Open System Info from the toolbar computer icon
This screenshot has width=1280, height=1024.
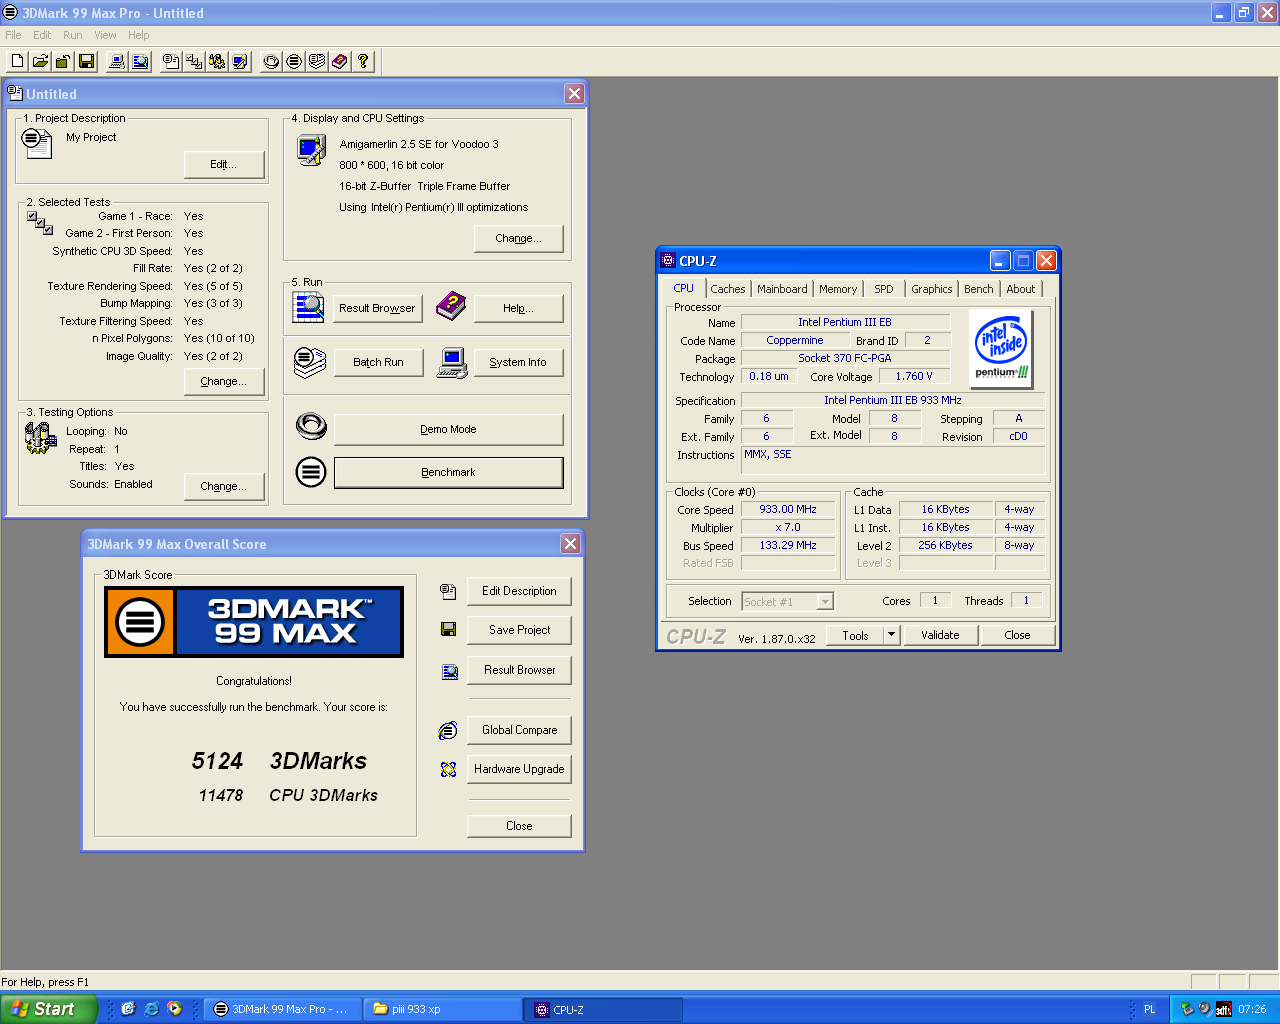coord(117,61)
